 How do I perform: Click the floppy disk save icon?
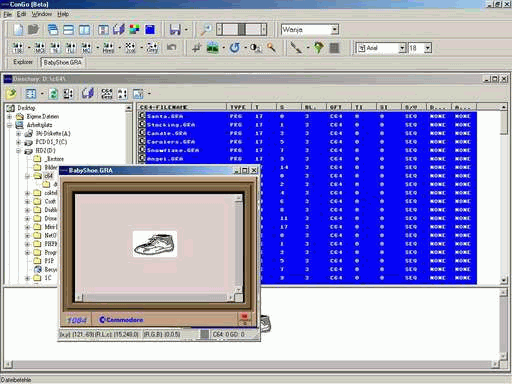[175, 30]
